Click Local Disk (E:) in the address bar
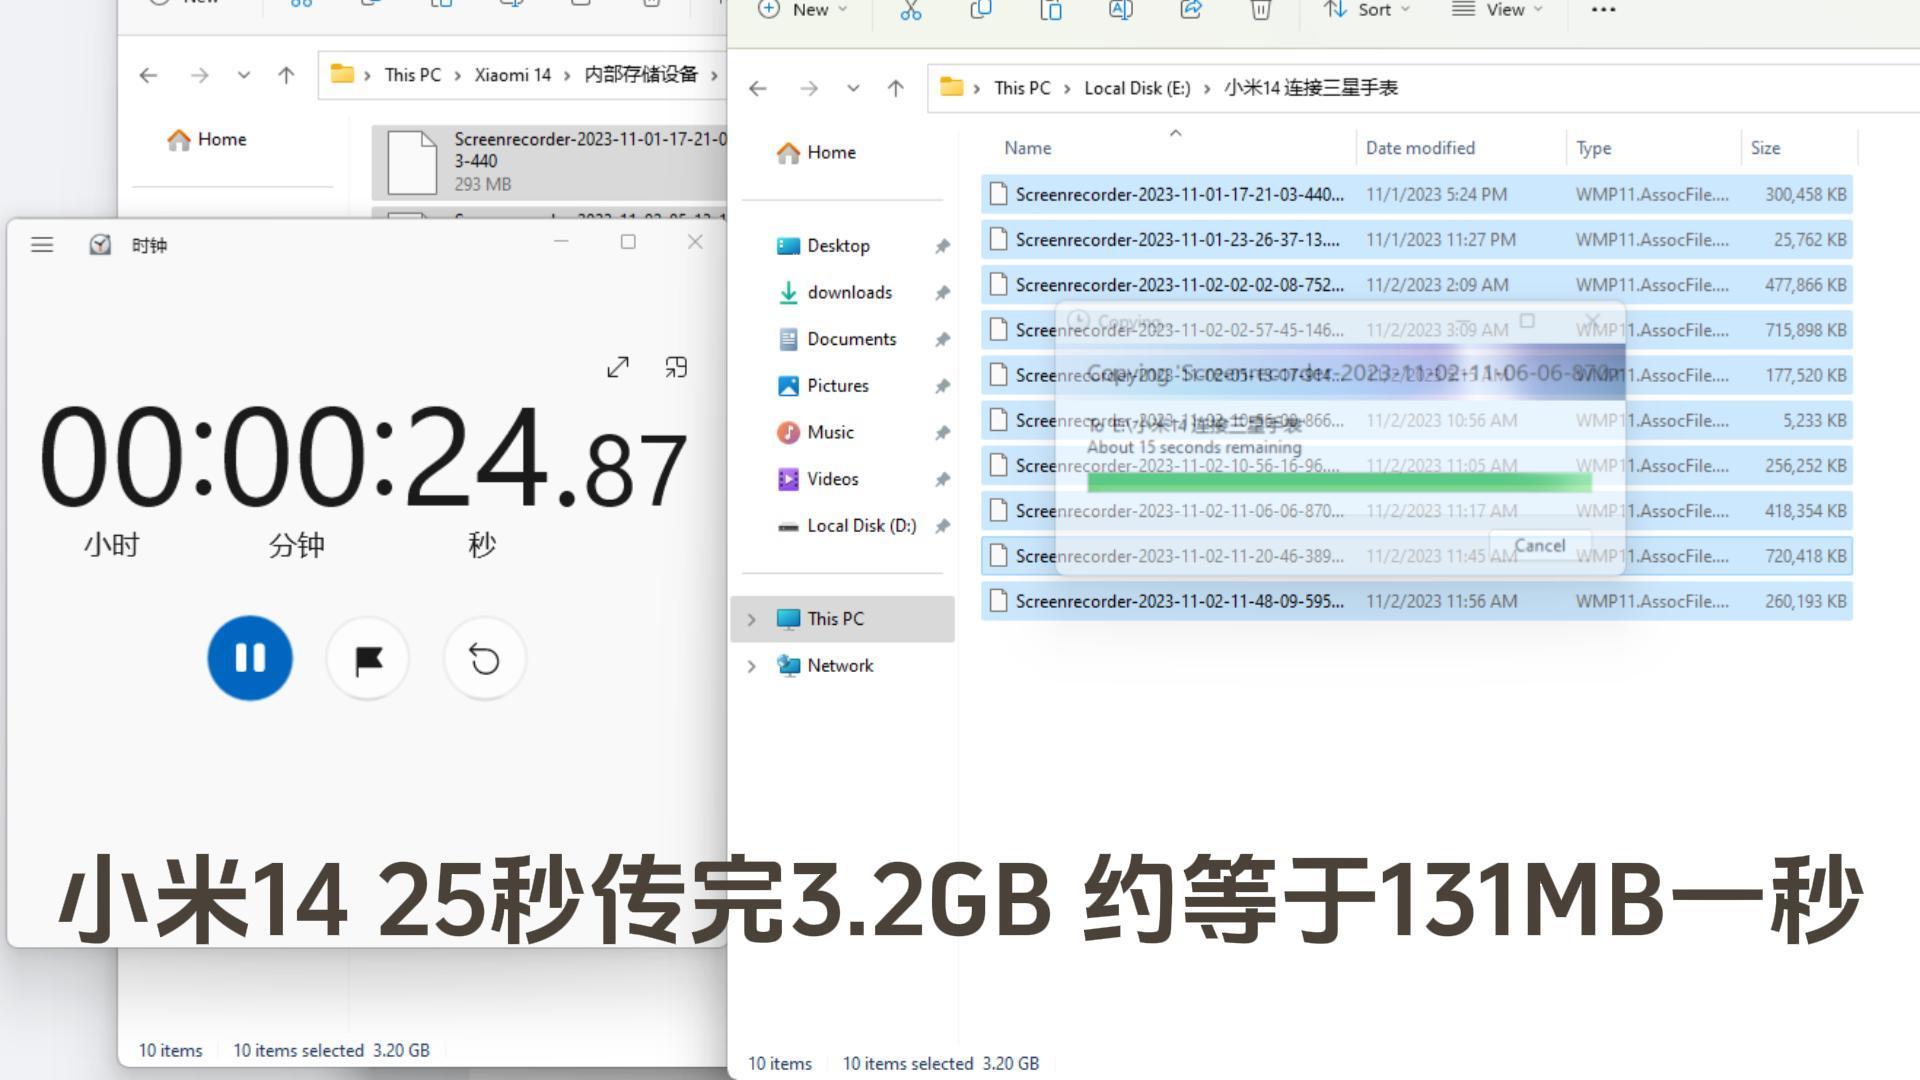The height and width of the screenshot is (1080, 1920). 1137,88
